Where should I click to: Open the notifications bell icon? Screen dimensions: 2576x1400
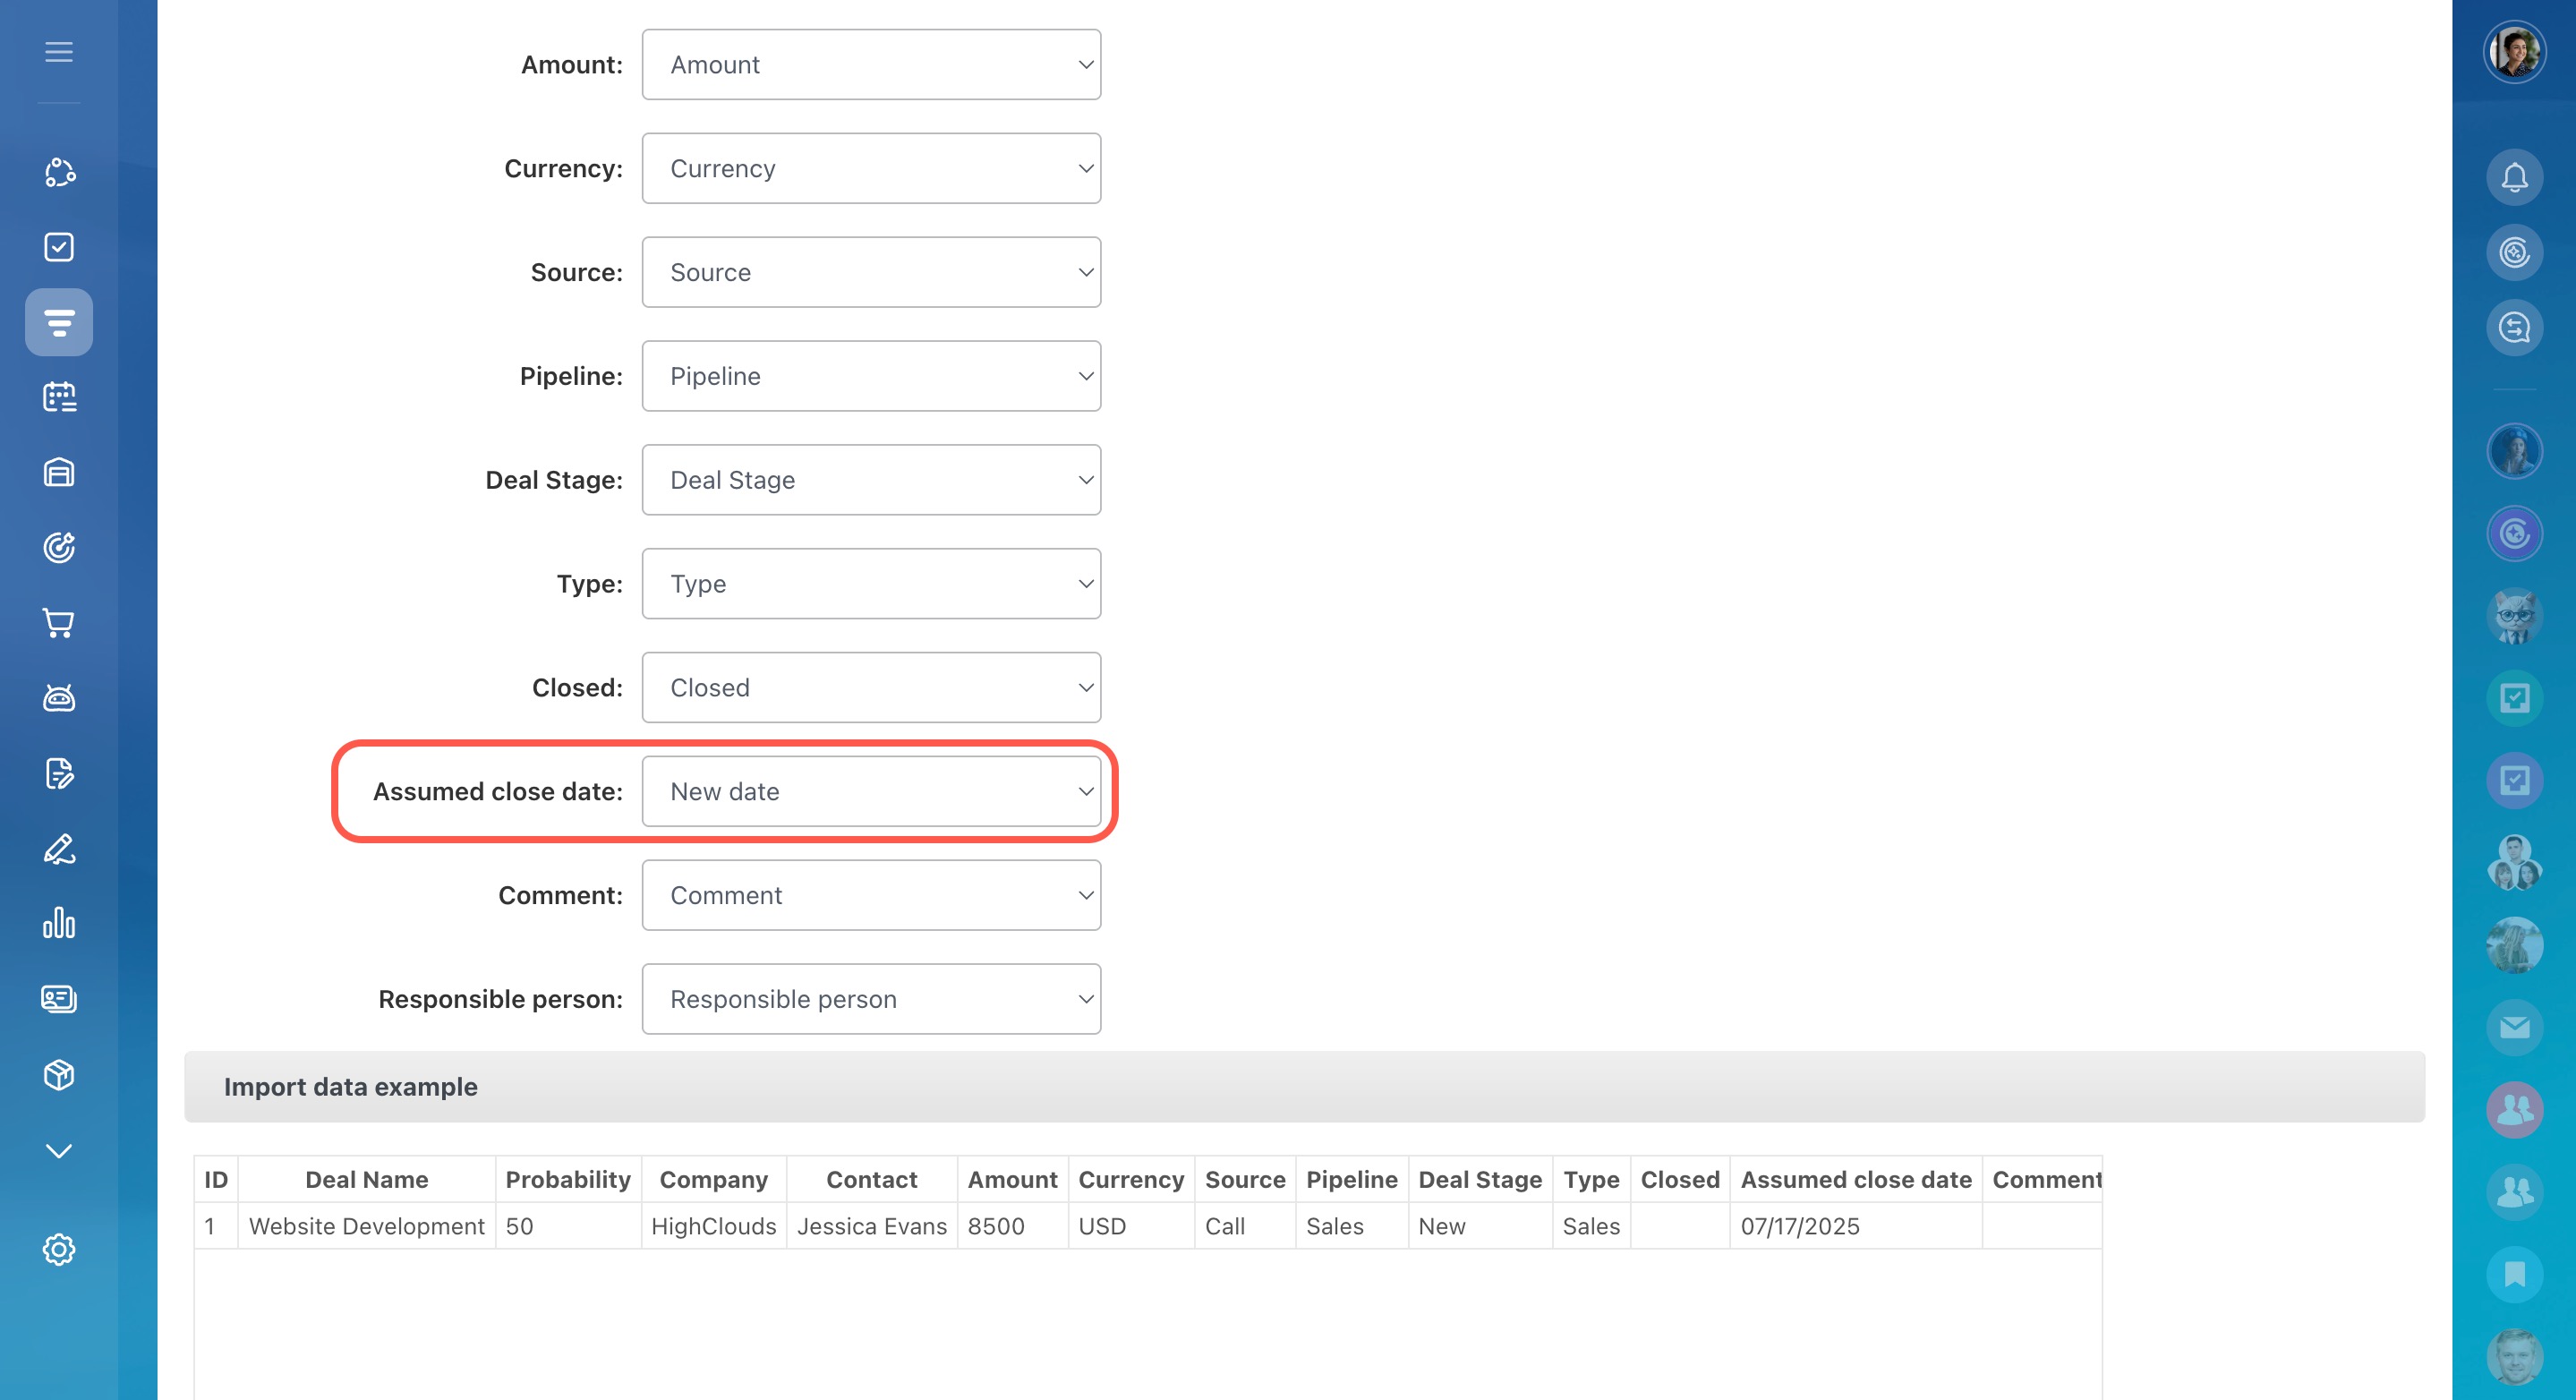click(2514, 178)
